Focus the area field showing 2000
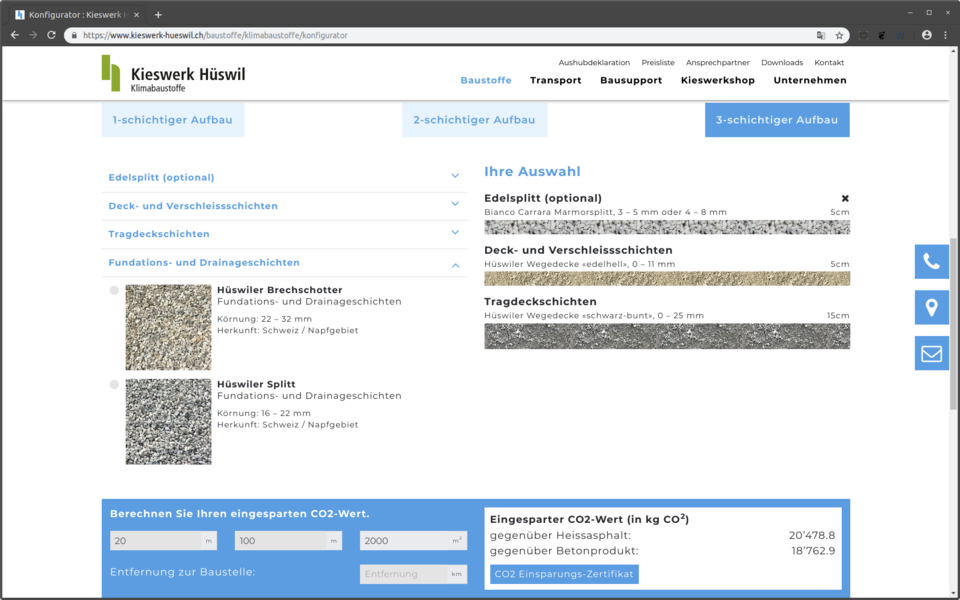 click(x=413, y=541)
